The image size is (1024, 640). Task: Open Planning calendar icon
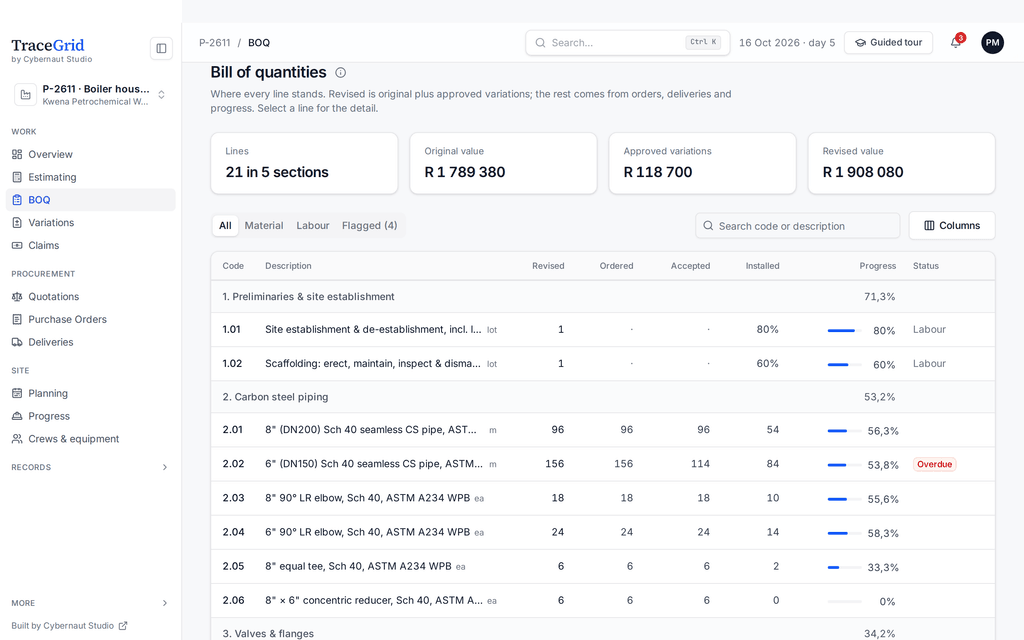click(x=17, y=393)
